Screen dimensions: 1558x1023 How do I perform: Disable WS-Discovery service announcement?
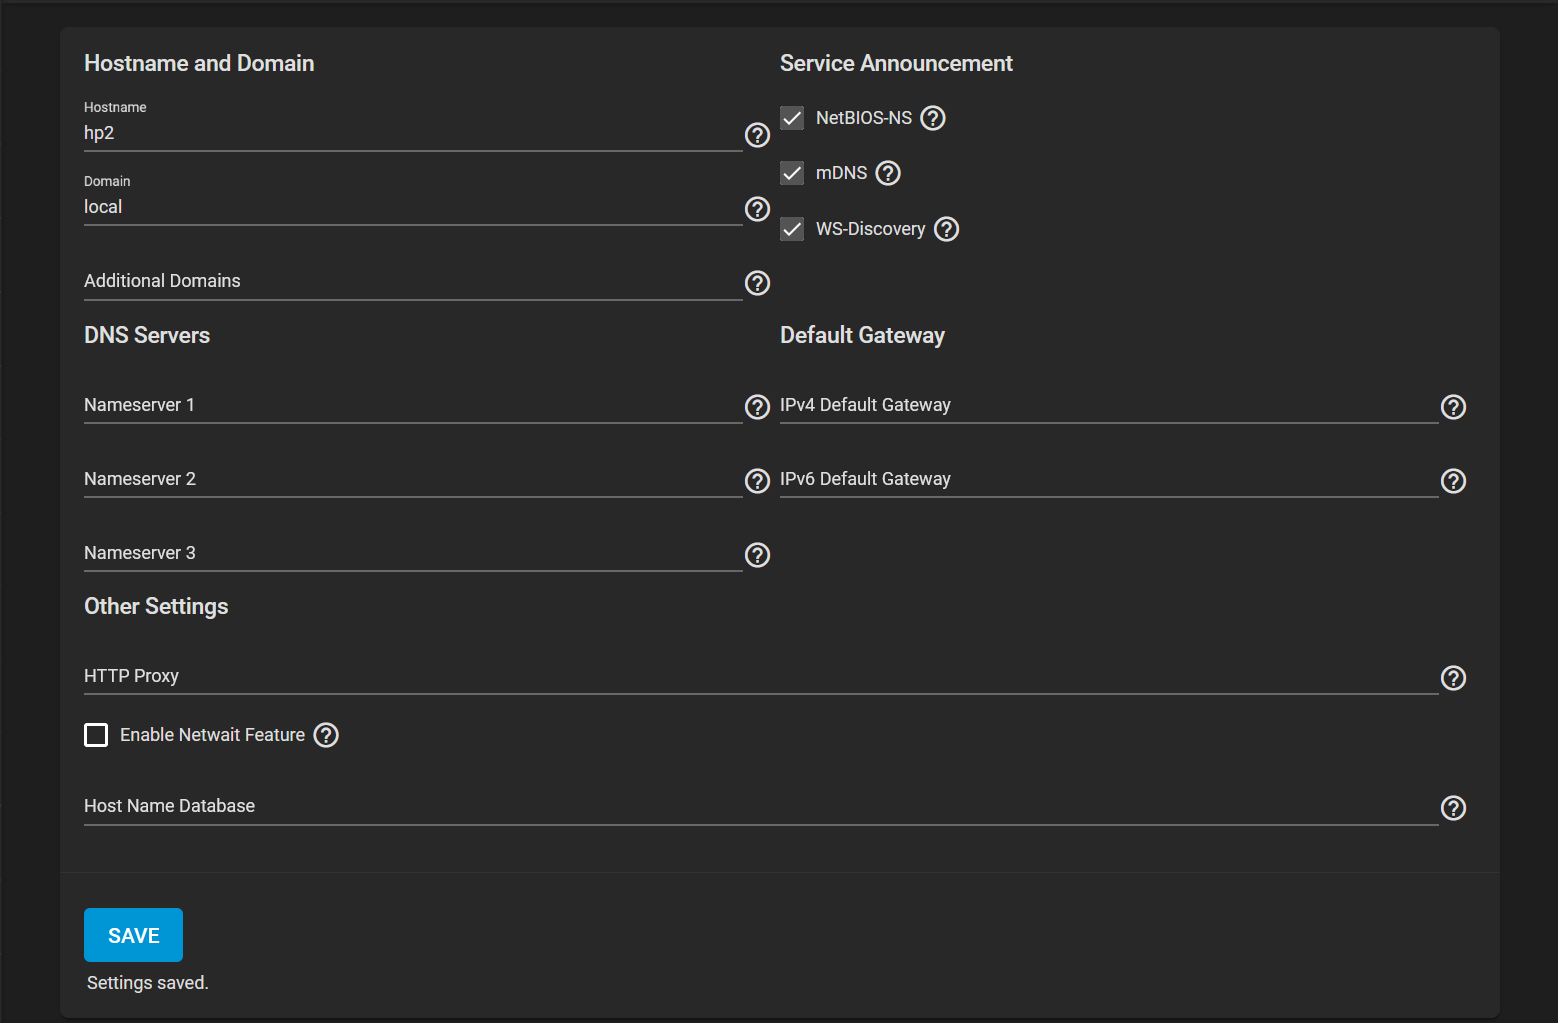click(792, 229)
